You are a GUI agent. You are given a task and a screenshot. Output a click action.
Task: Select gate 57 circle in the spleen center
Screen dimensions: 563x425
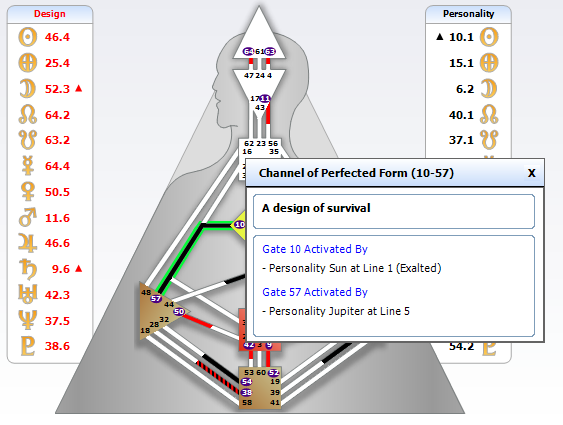(x=156, y=299)
